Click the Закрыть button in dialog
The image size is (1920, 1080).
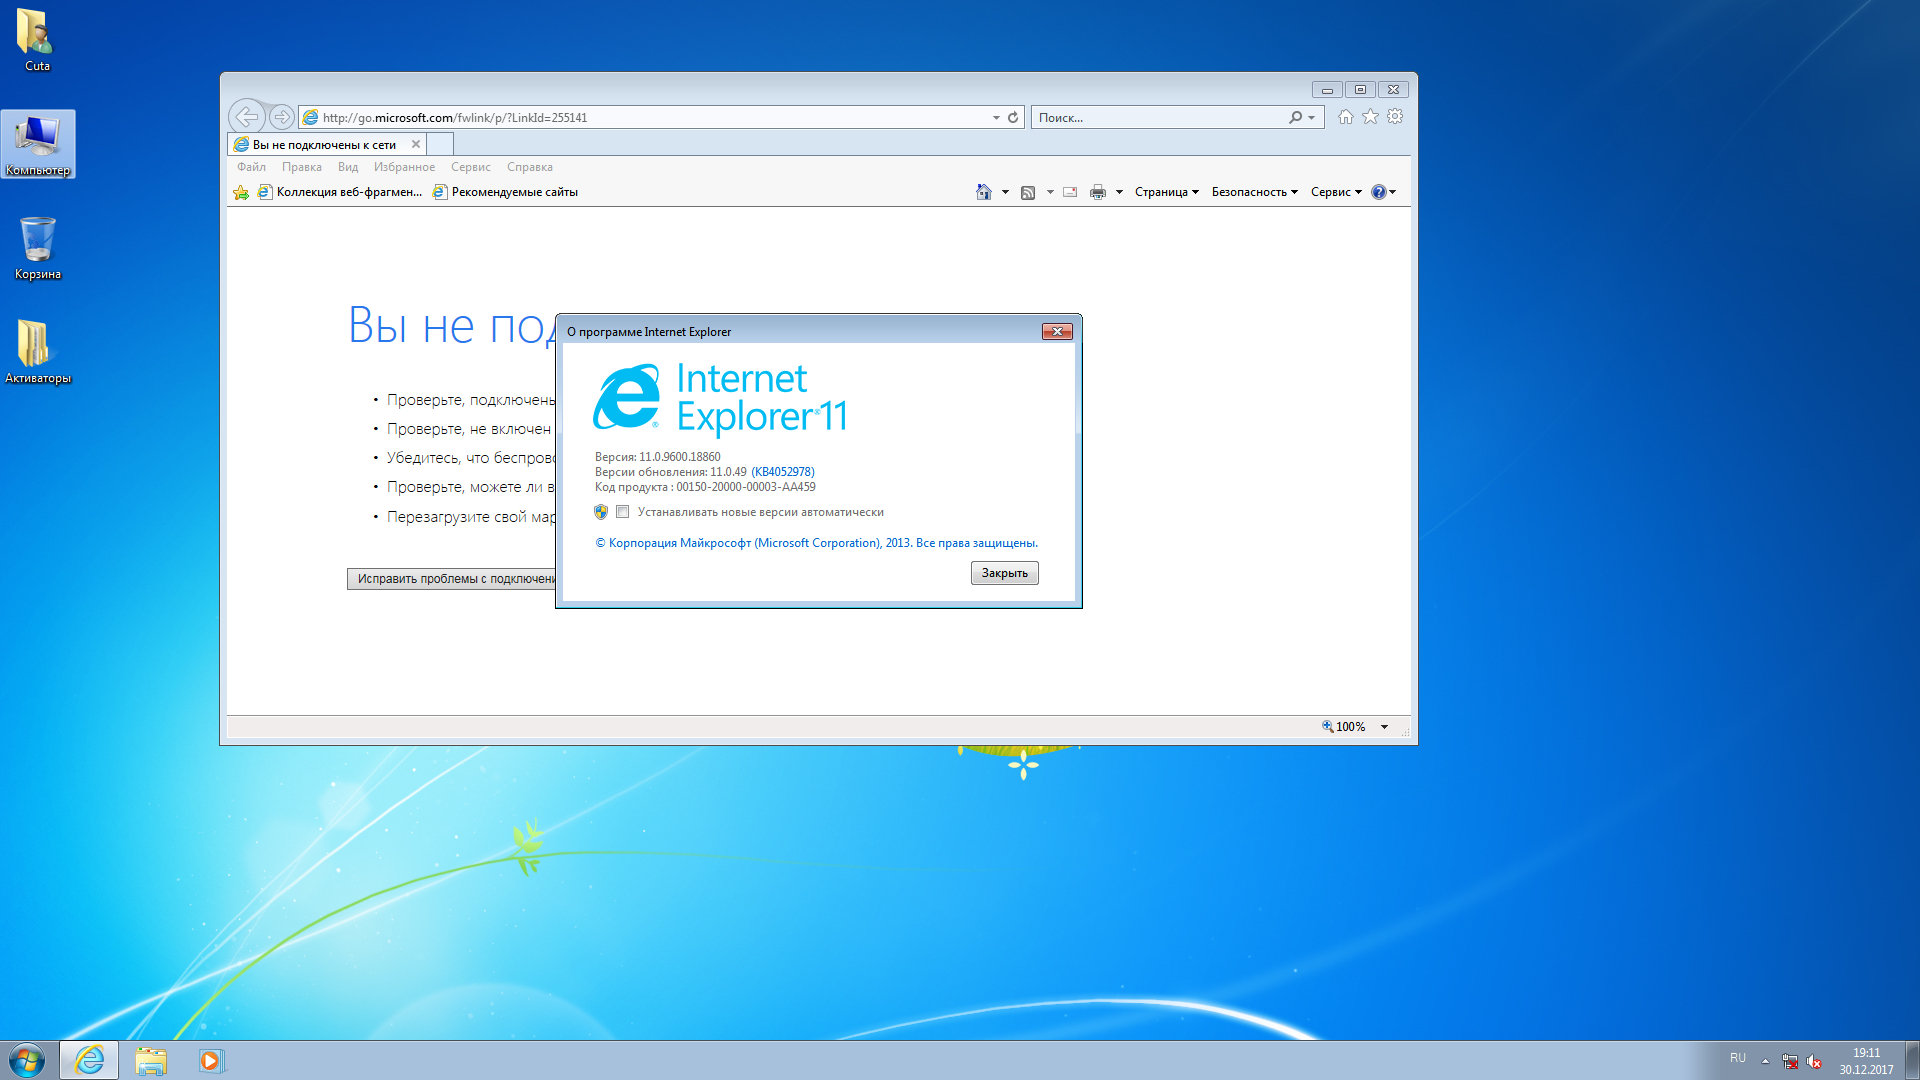1004,573
